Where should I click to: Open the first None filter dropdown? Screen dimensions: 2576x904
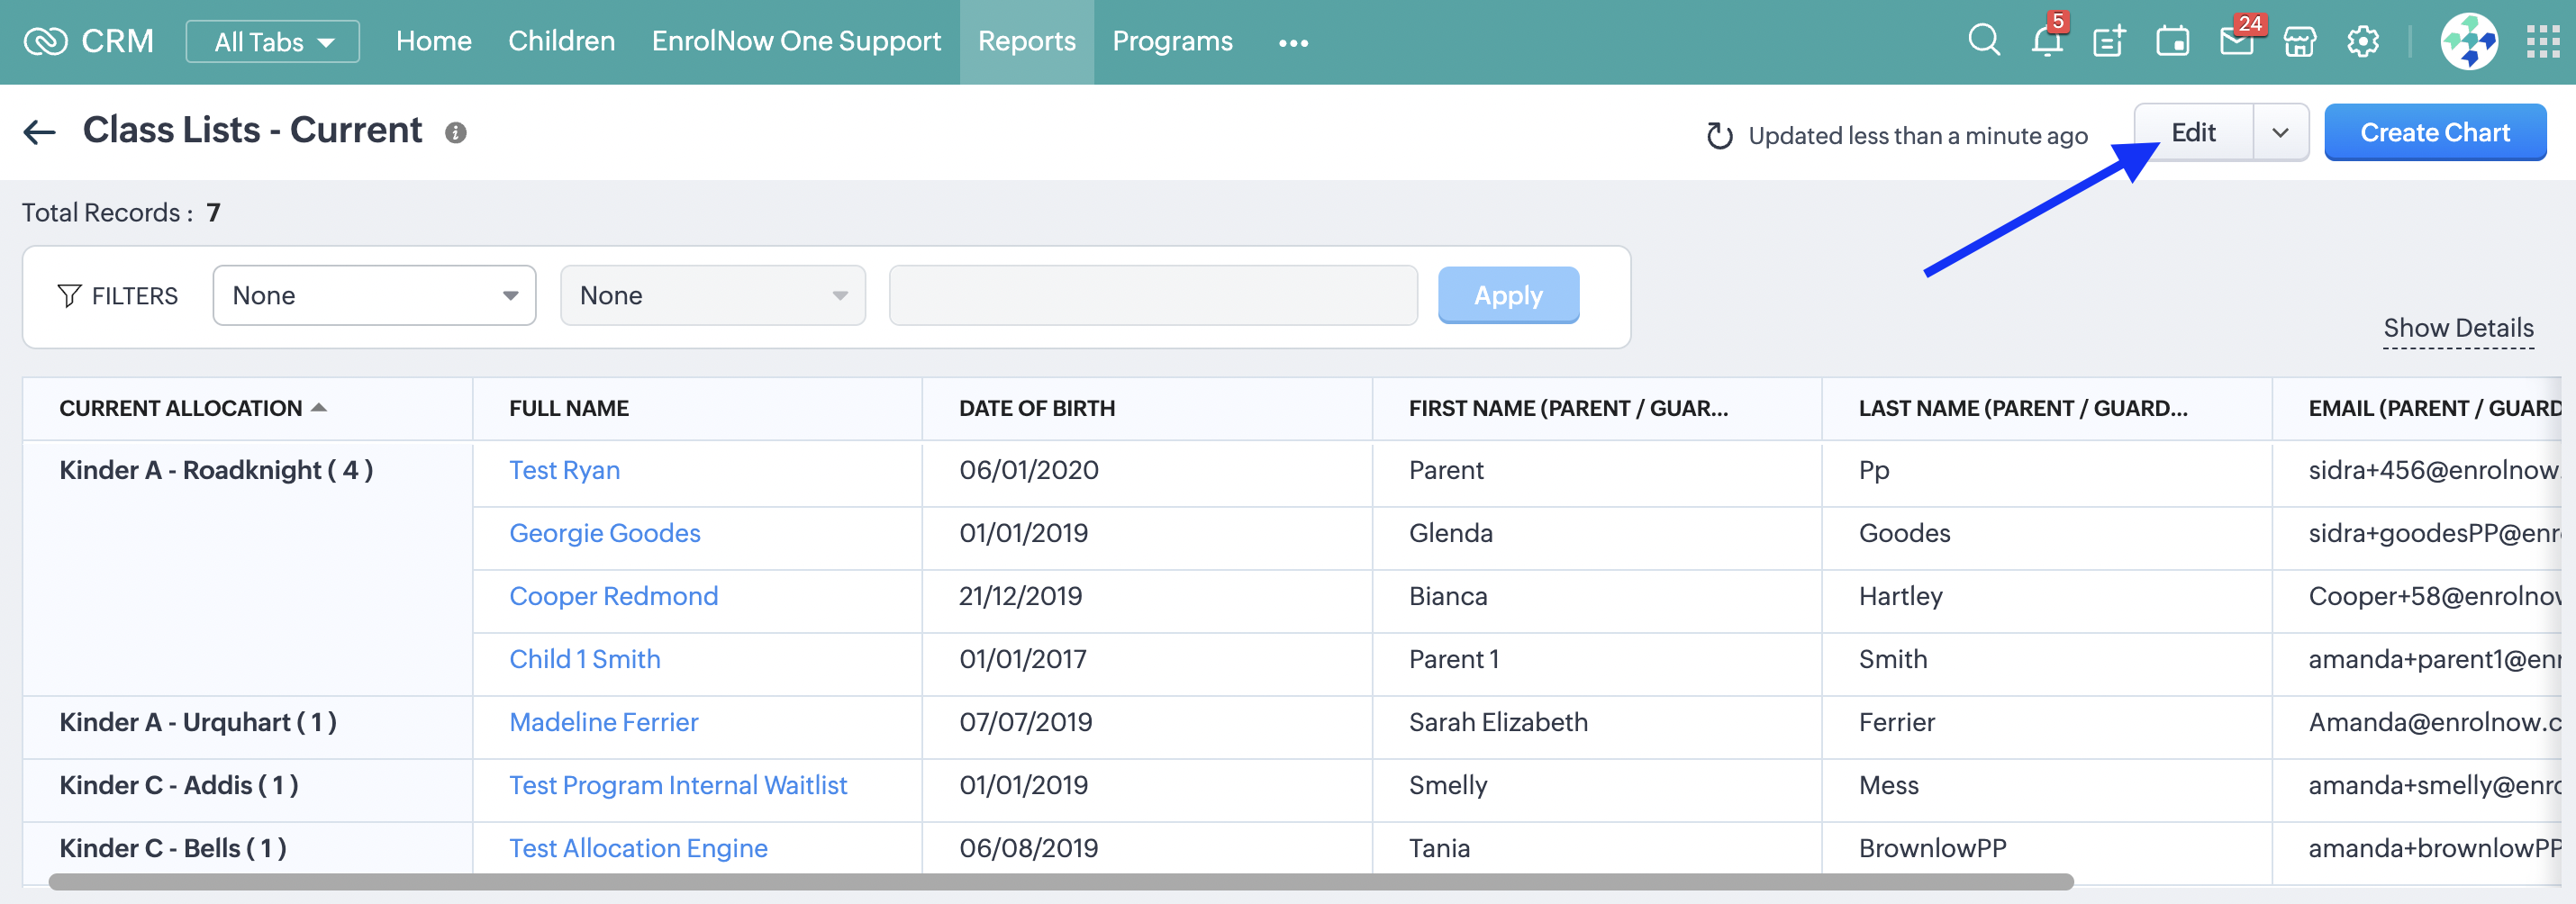coord(374,295)
